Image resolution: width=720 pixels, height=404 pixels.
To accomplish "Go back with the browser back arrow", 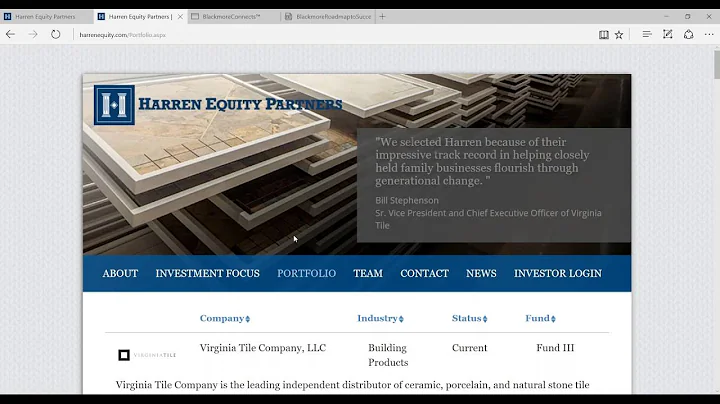I will 11,34.
